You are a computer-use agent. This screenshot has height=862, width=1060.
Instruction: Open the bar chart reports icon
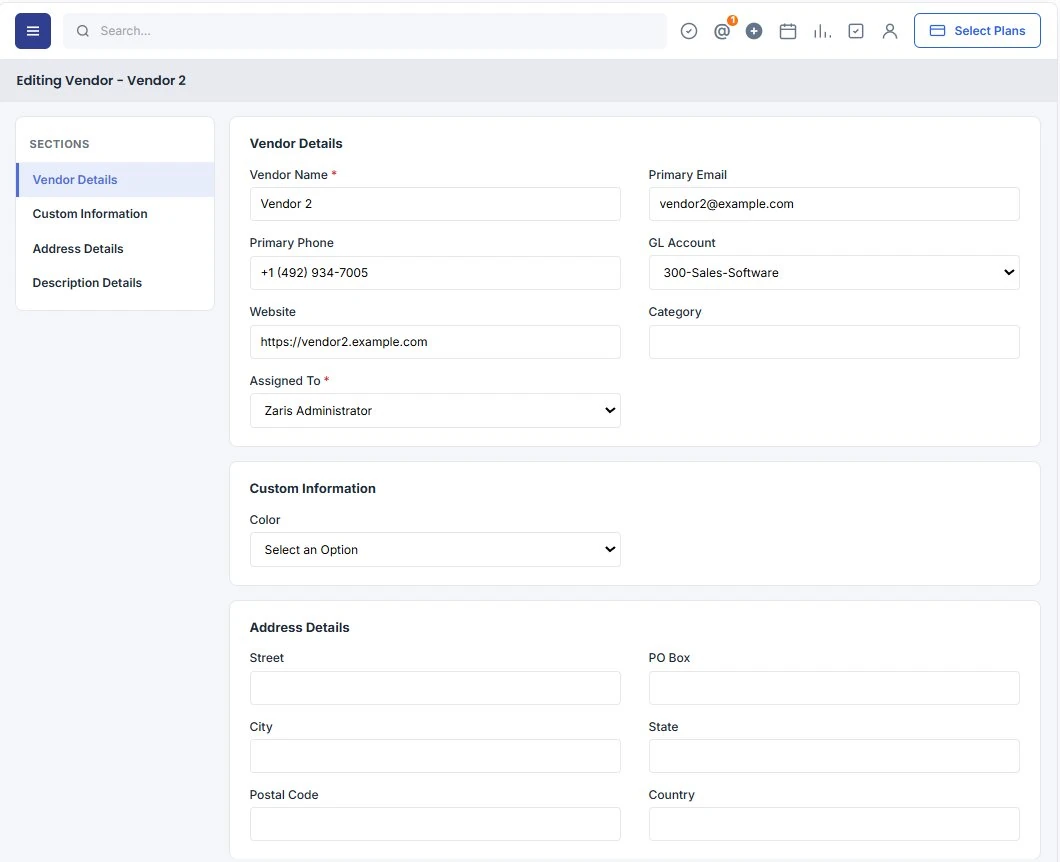click(x=822, y=31)
